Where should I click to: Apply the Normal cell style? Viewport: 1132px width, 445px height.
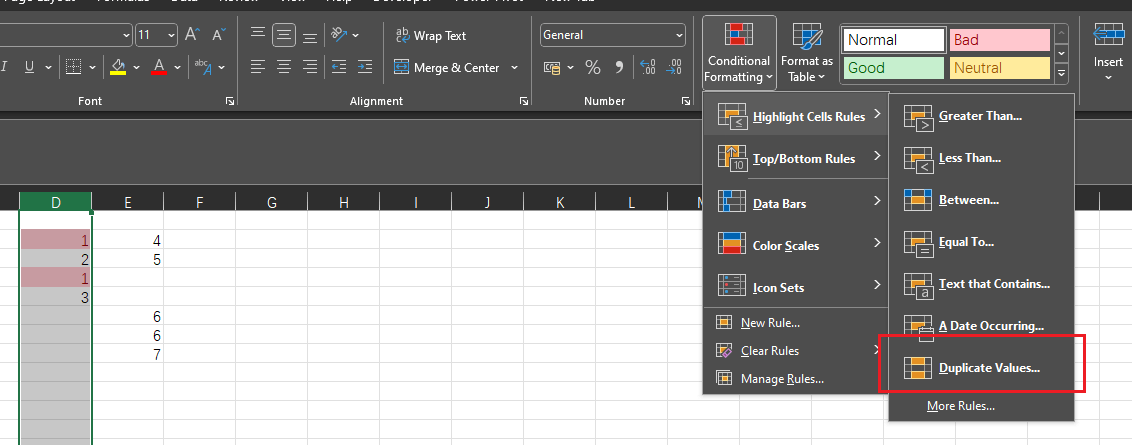pos(895,40)
